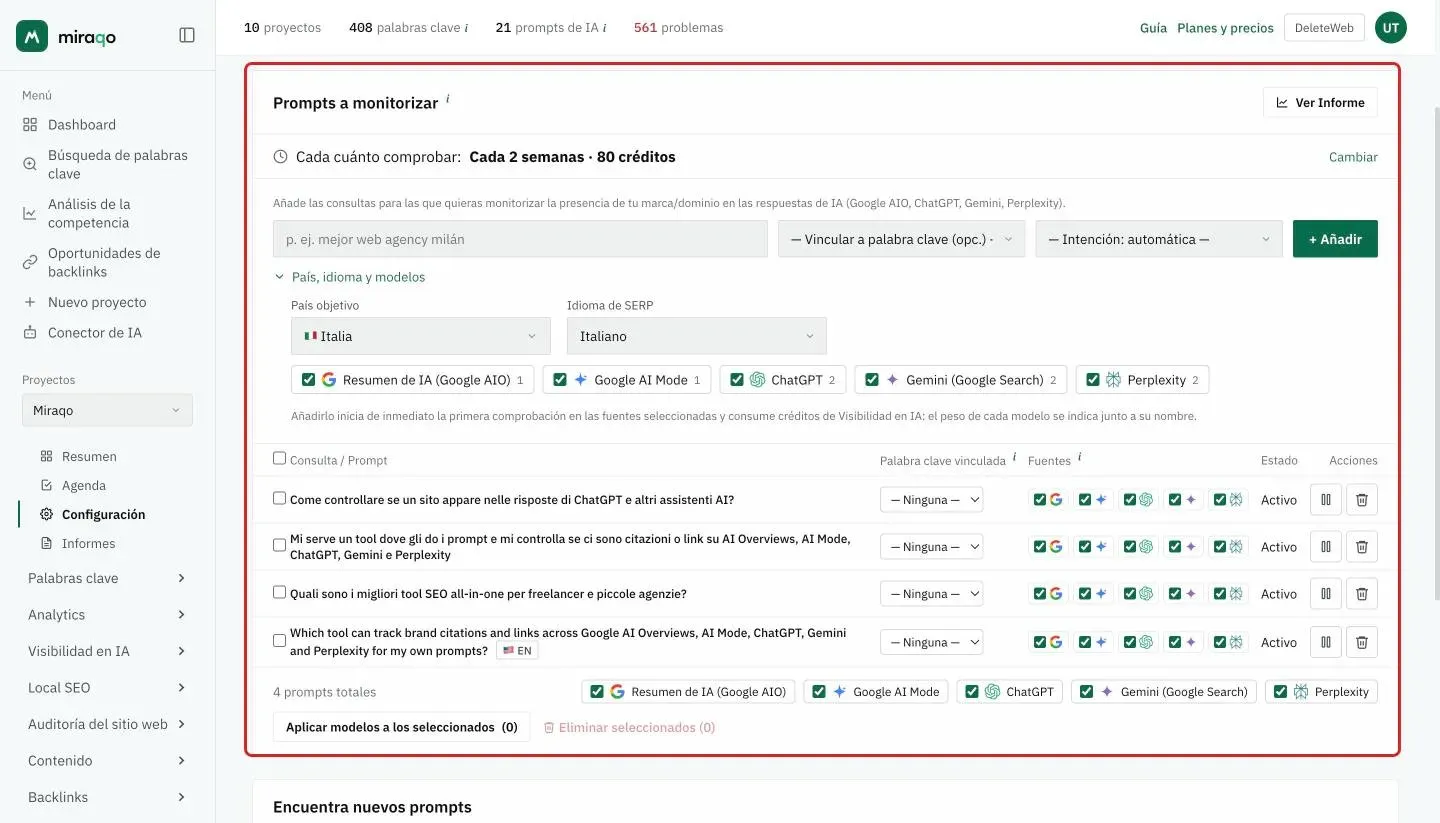Open the Vincular a palabra clave dropdown
This screenshot has width=1440, height=823.
tap(901, 239)
